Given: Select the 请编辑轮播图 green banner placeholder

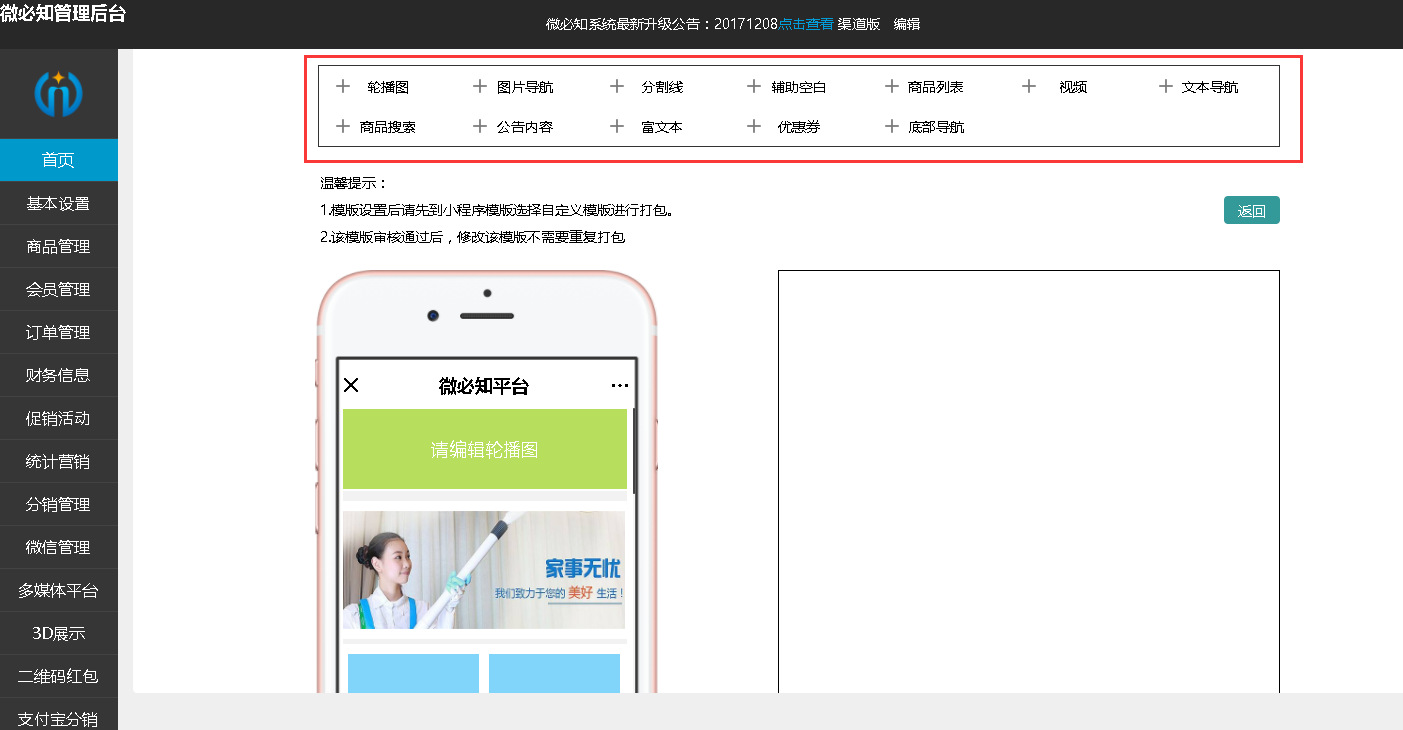Looking at the screenshot, I should click(485, 449).
